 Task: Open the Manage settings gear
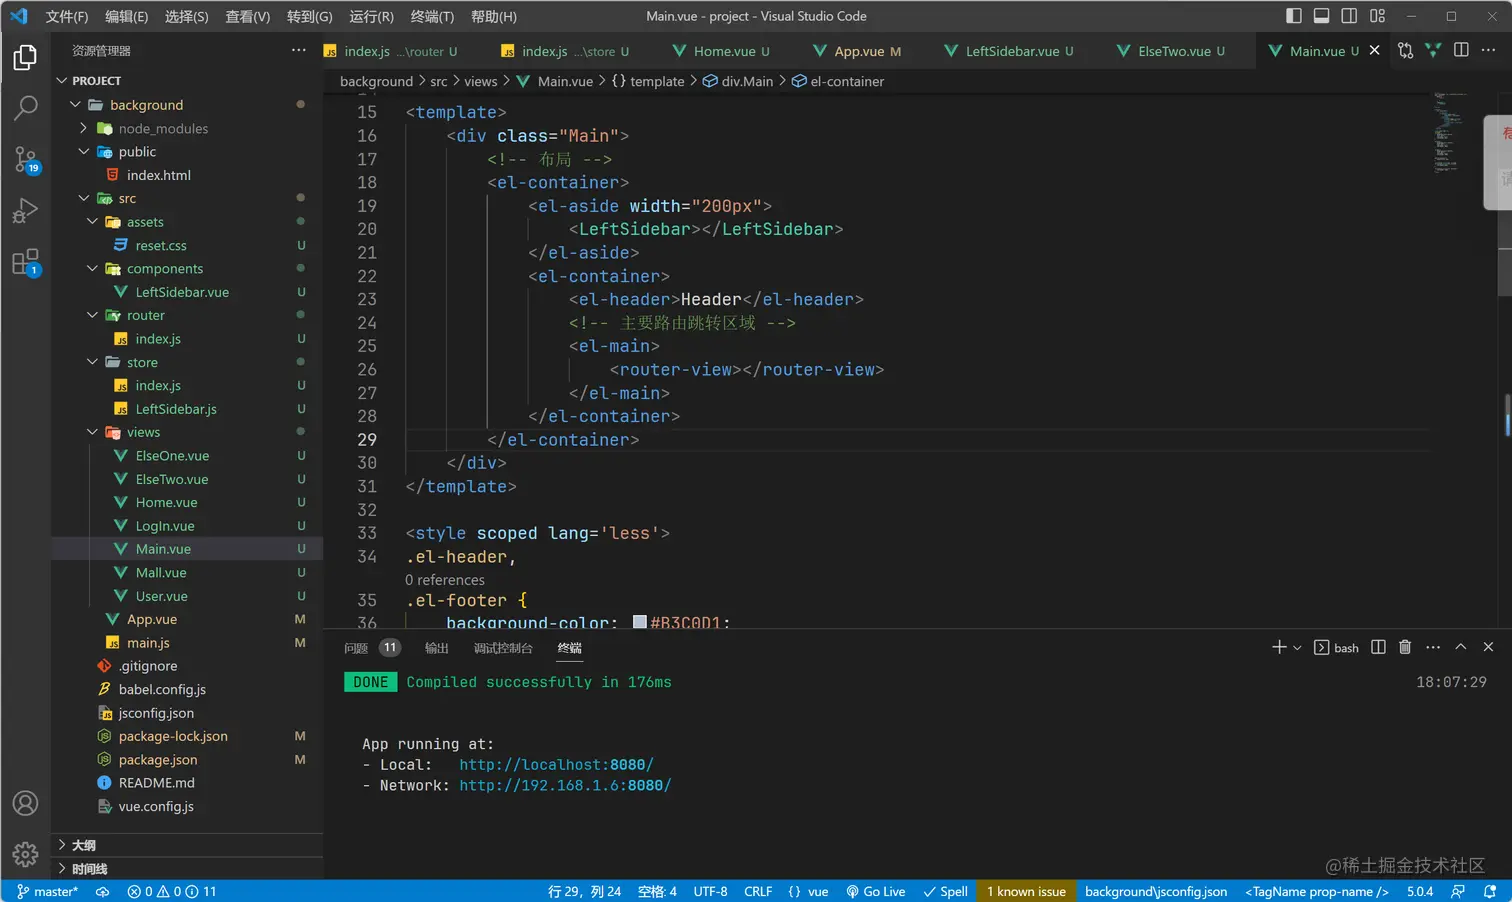pyautogui.click(x=26, y=854)
